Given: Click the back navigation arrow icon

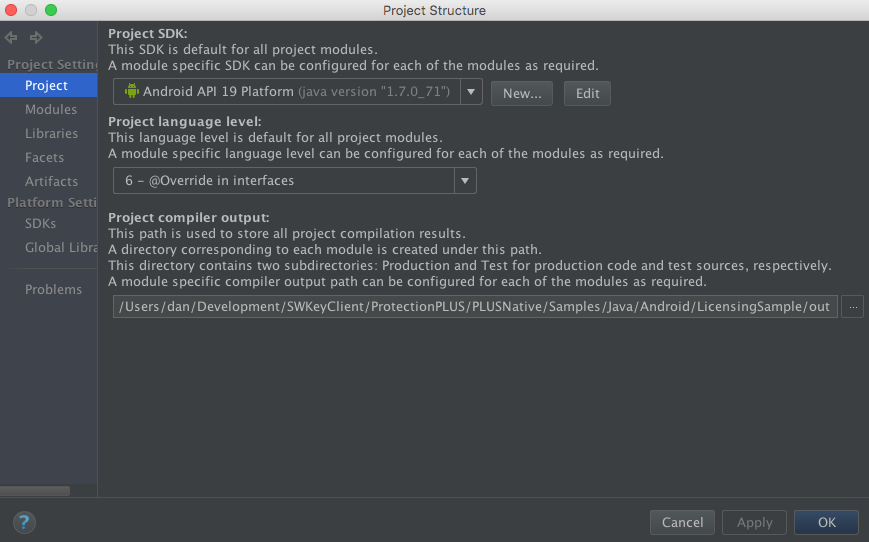Looking at the screenshot, I should [11, 37].
